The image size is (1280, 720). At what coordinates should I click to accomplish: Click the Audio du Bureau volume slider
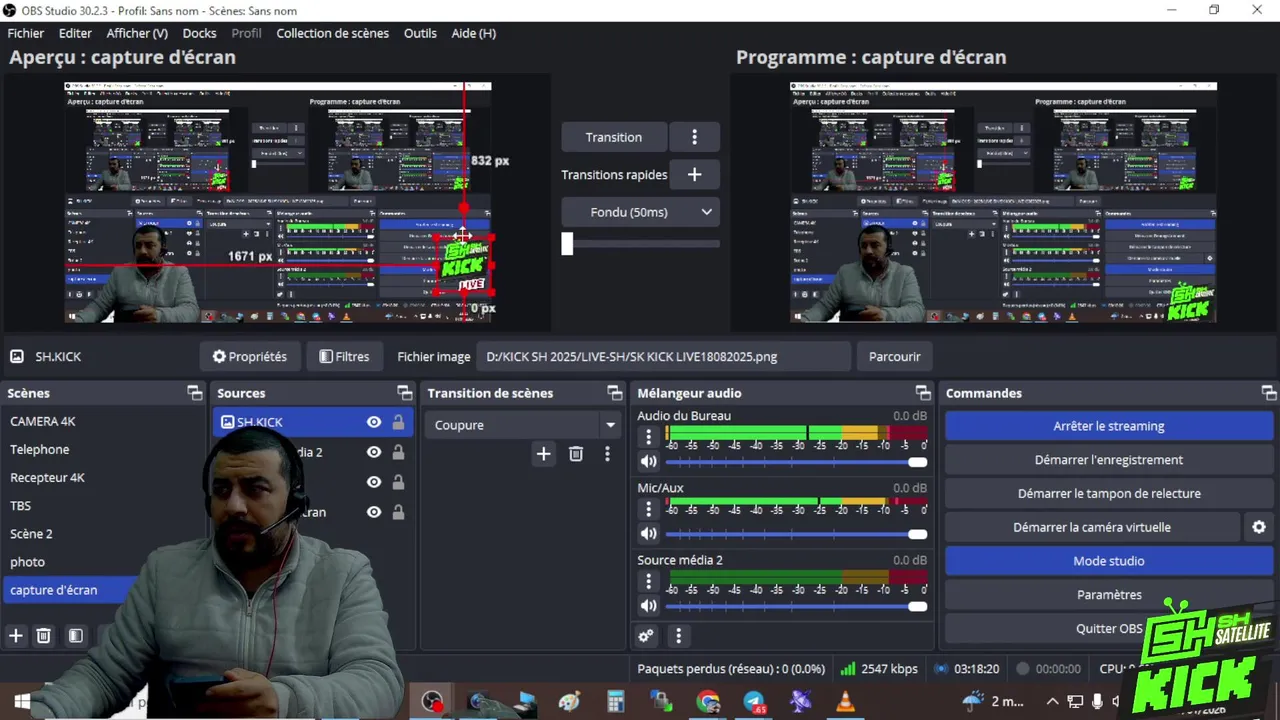click(x=796, y=462)
